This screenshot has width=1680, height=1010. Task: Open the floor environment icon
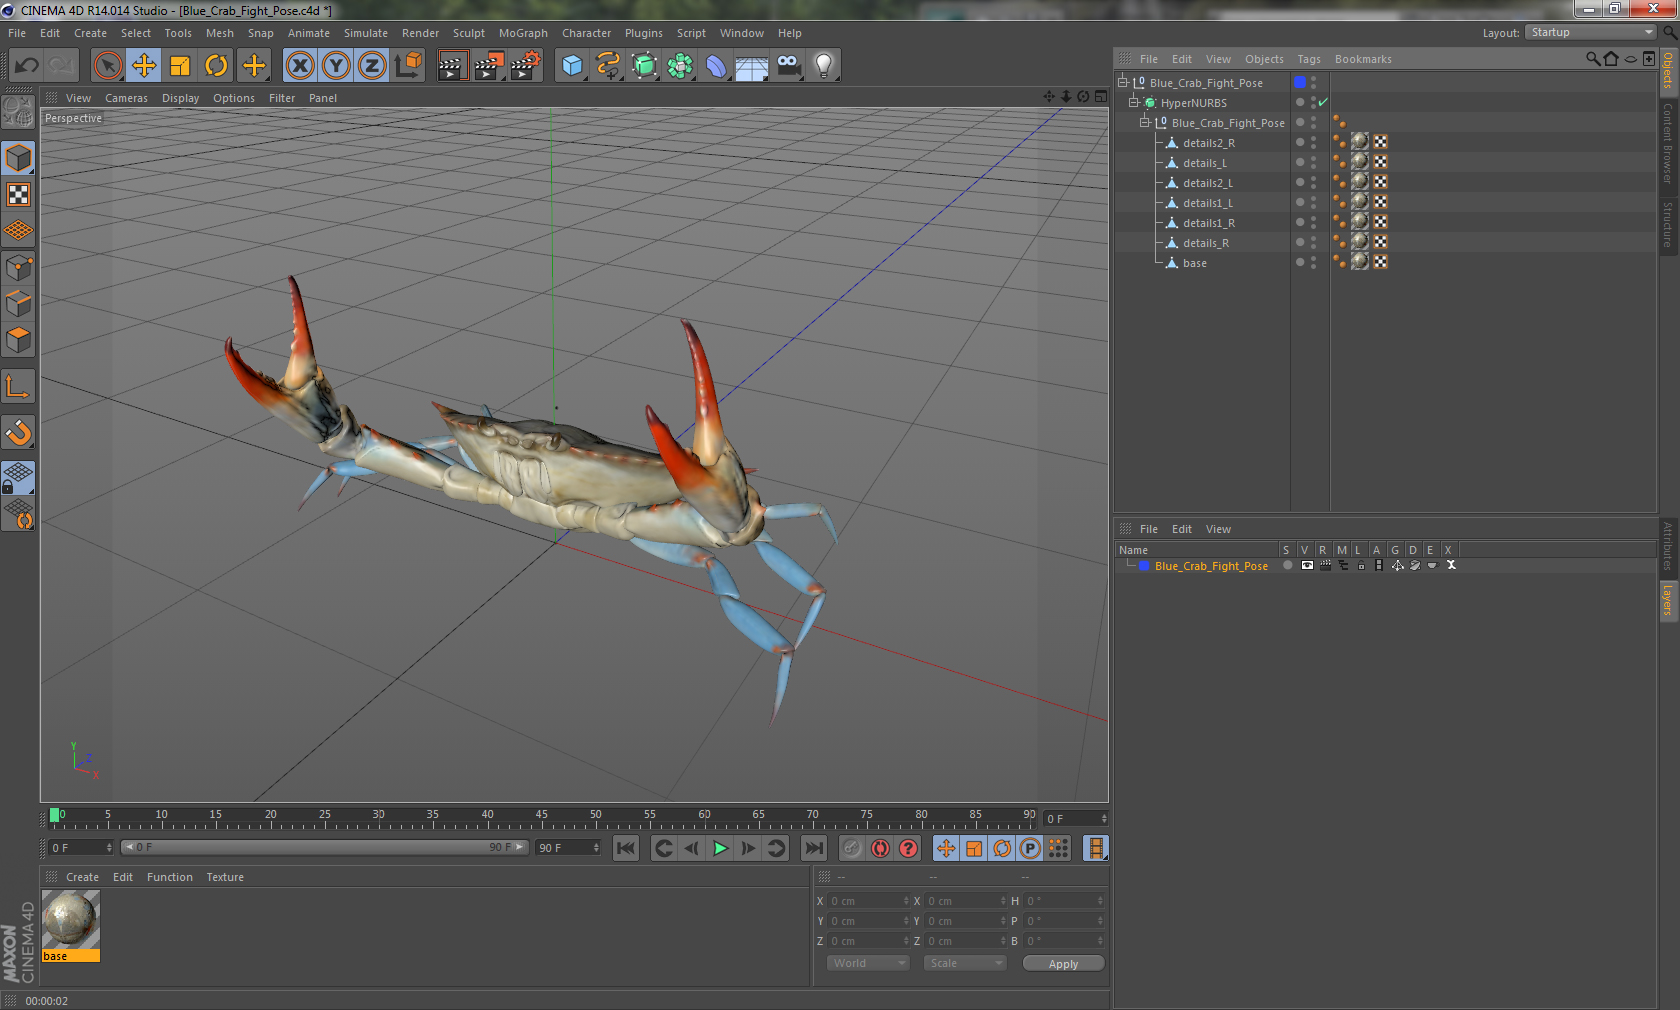752,66
